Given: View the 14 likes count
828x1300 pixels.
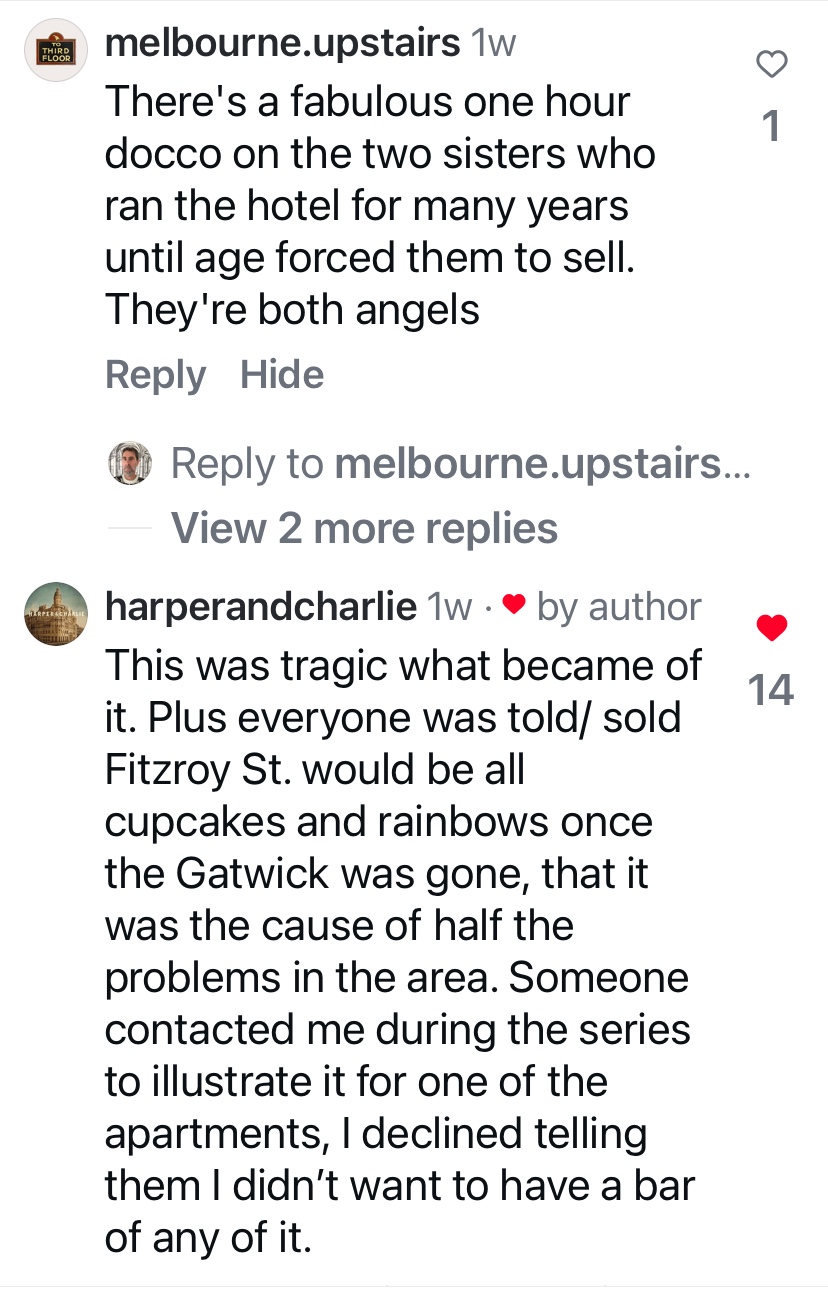Looking at the screenshot, I should point(771,690).
